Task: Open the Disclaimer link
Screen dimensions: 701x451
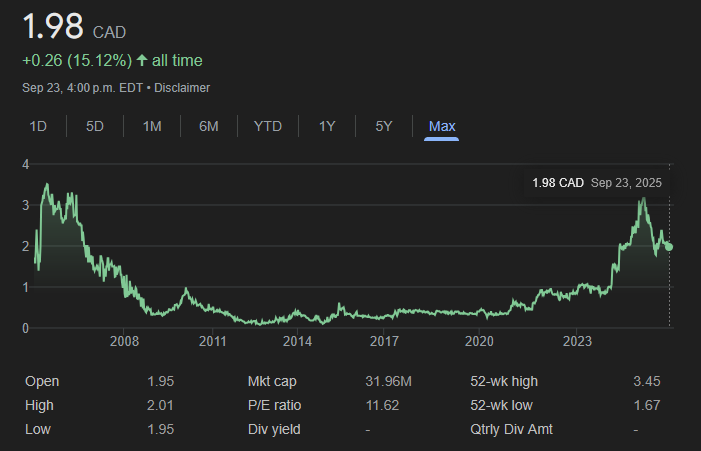Action: (x=182, y=88)
